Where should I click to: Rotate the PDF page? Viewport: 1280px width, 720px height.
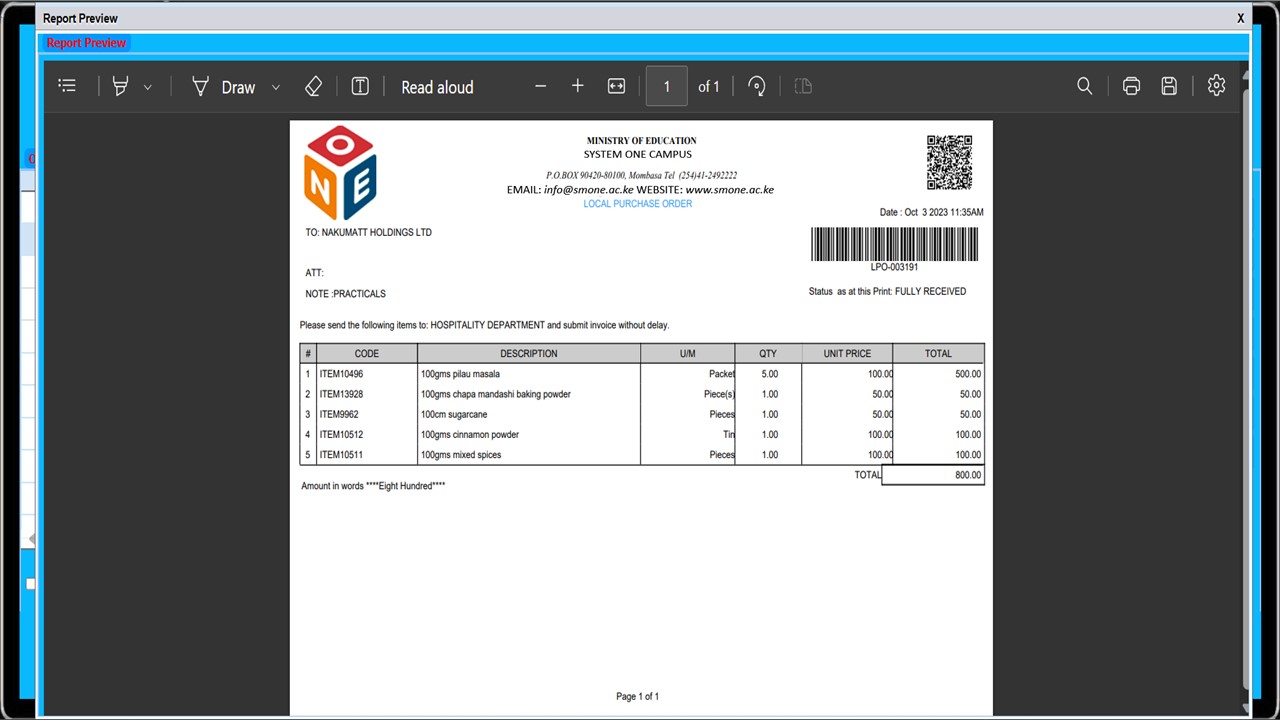(757, 86)
